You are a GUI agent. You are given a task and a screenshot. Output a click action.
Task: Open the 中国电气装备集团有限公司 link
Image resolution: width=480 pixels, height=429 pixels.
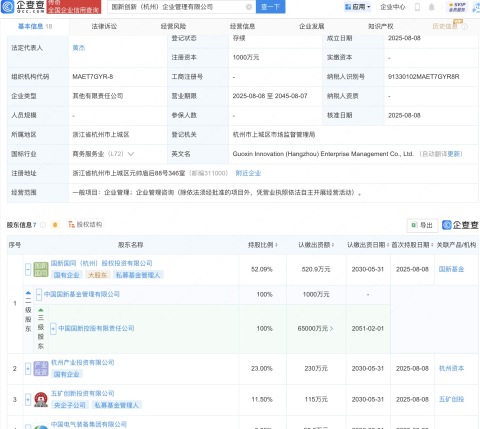click(89, 424)
